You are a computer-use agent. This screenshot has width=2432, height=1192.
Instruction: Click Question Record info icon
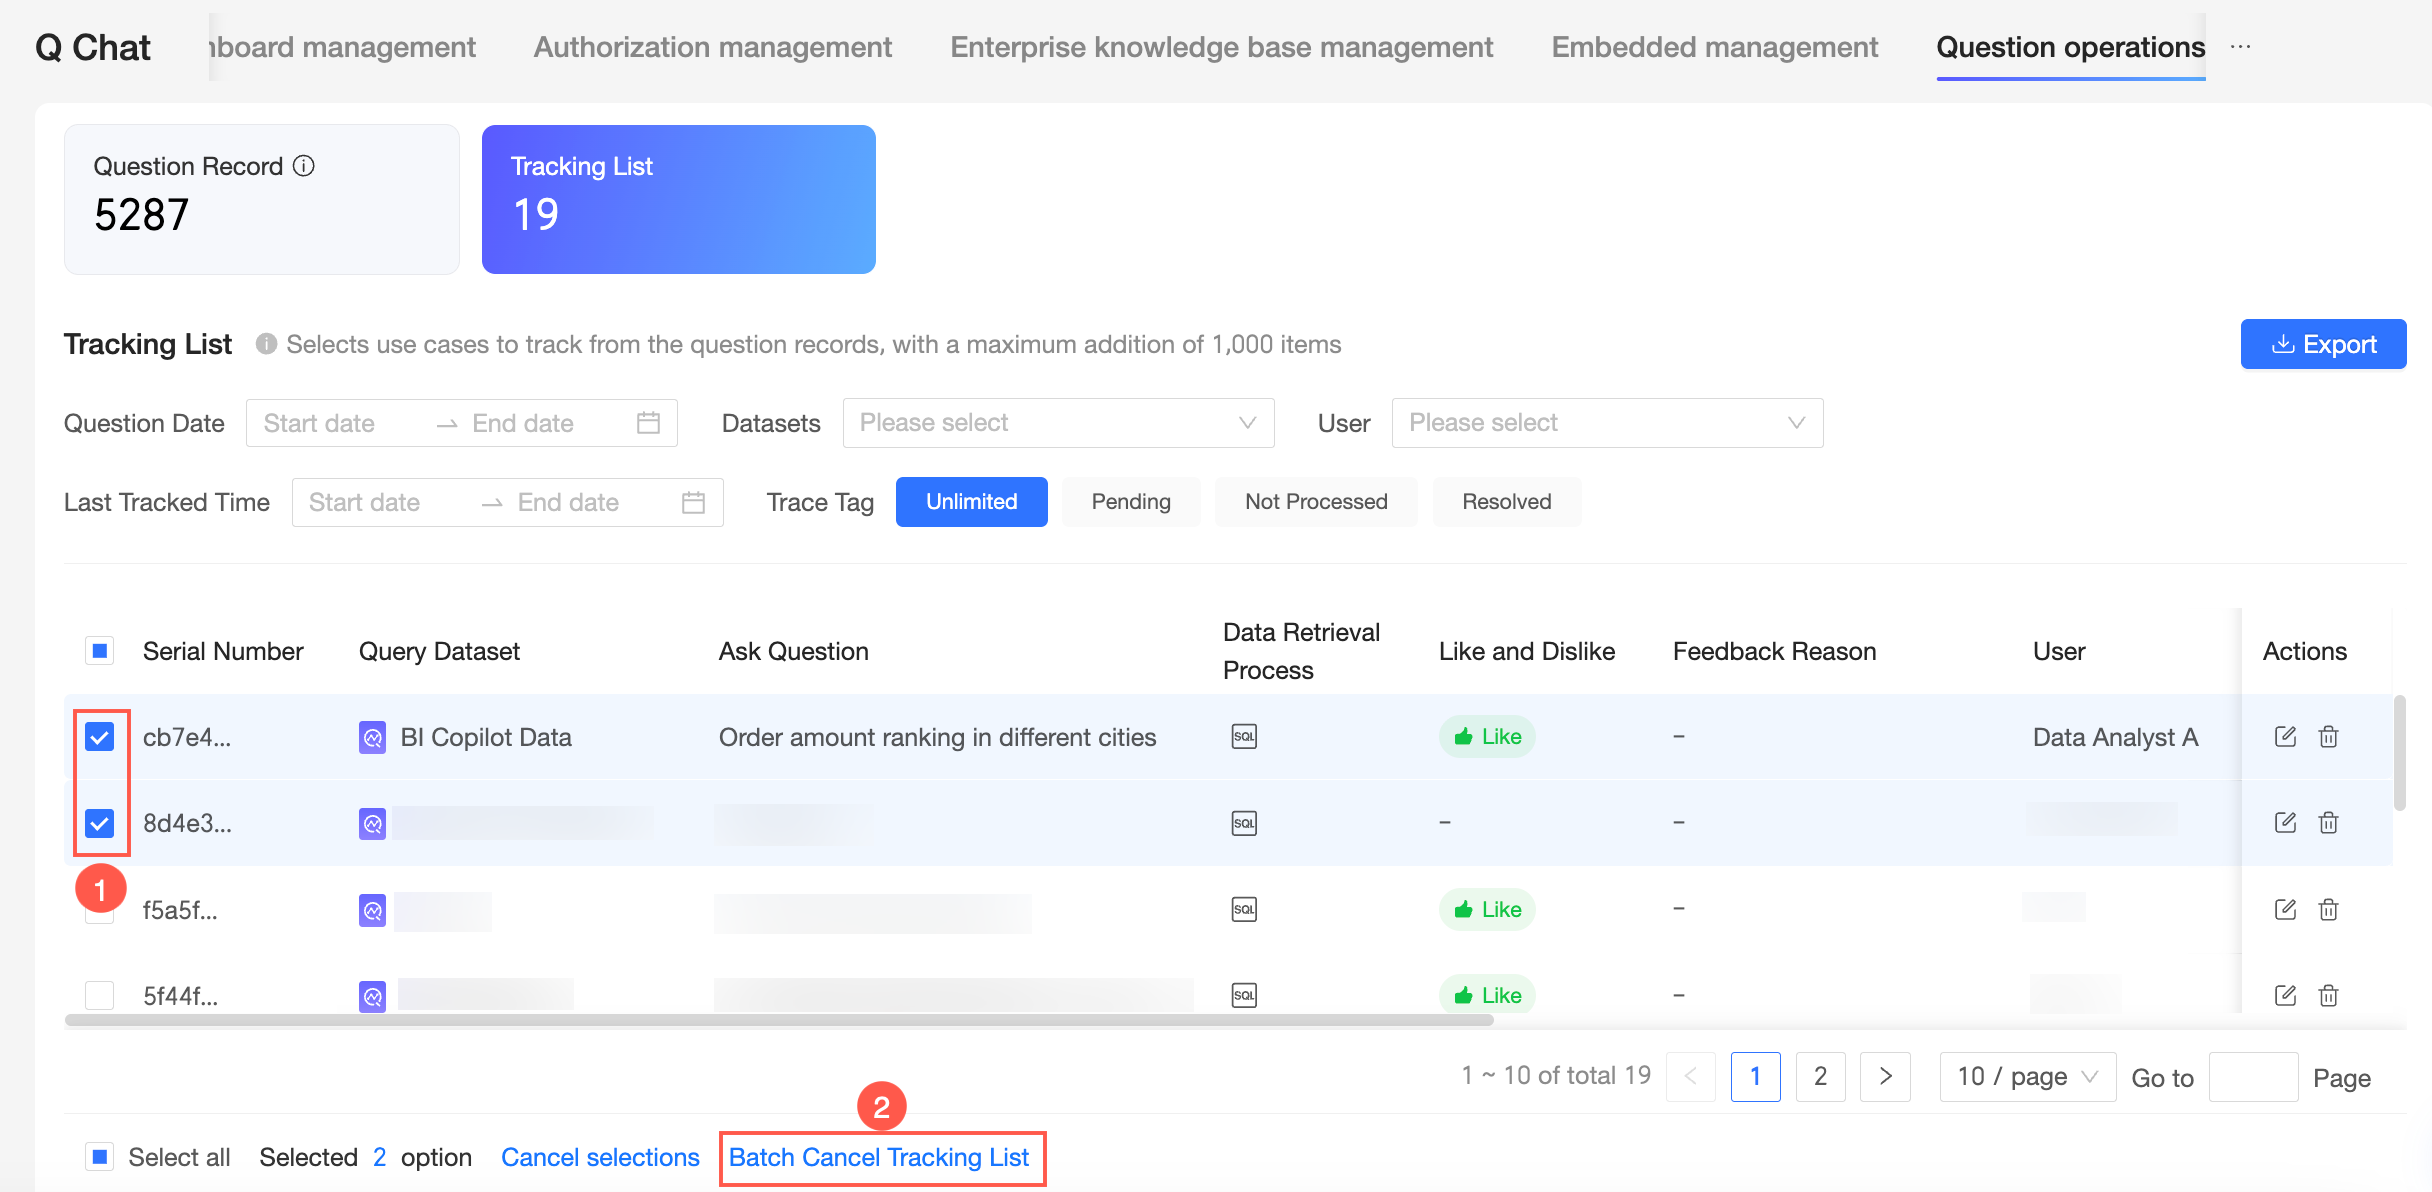(x=304, y=166)
